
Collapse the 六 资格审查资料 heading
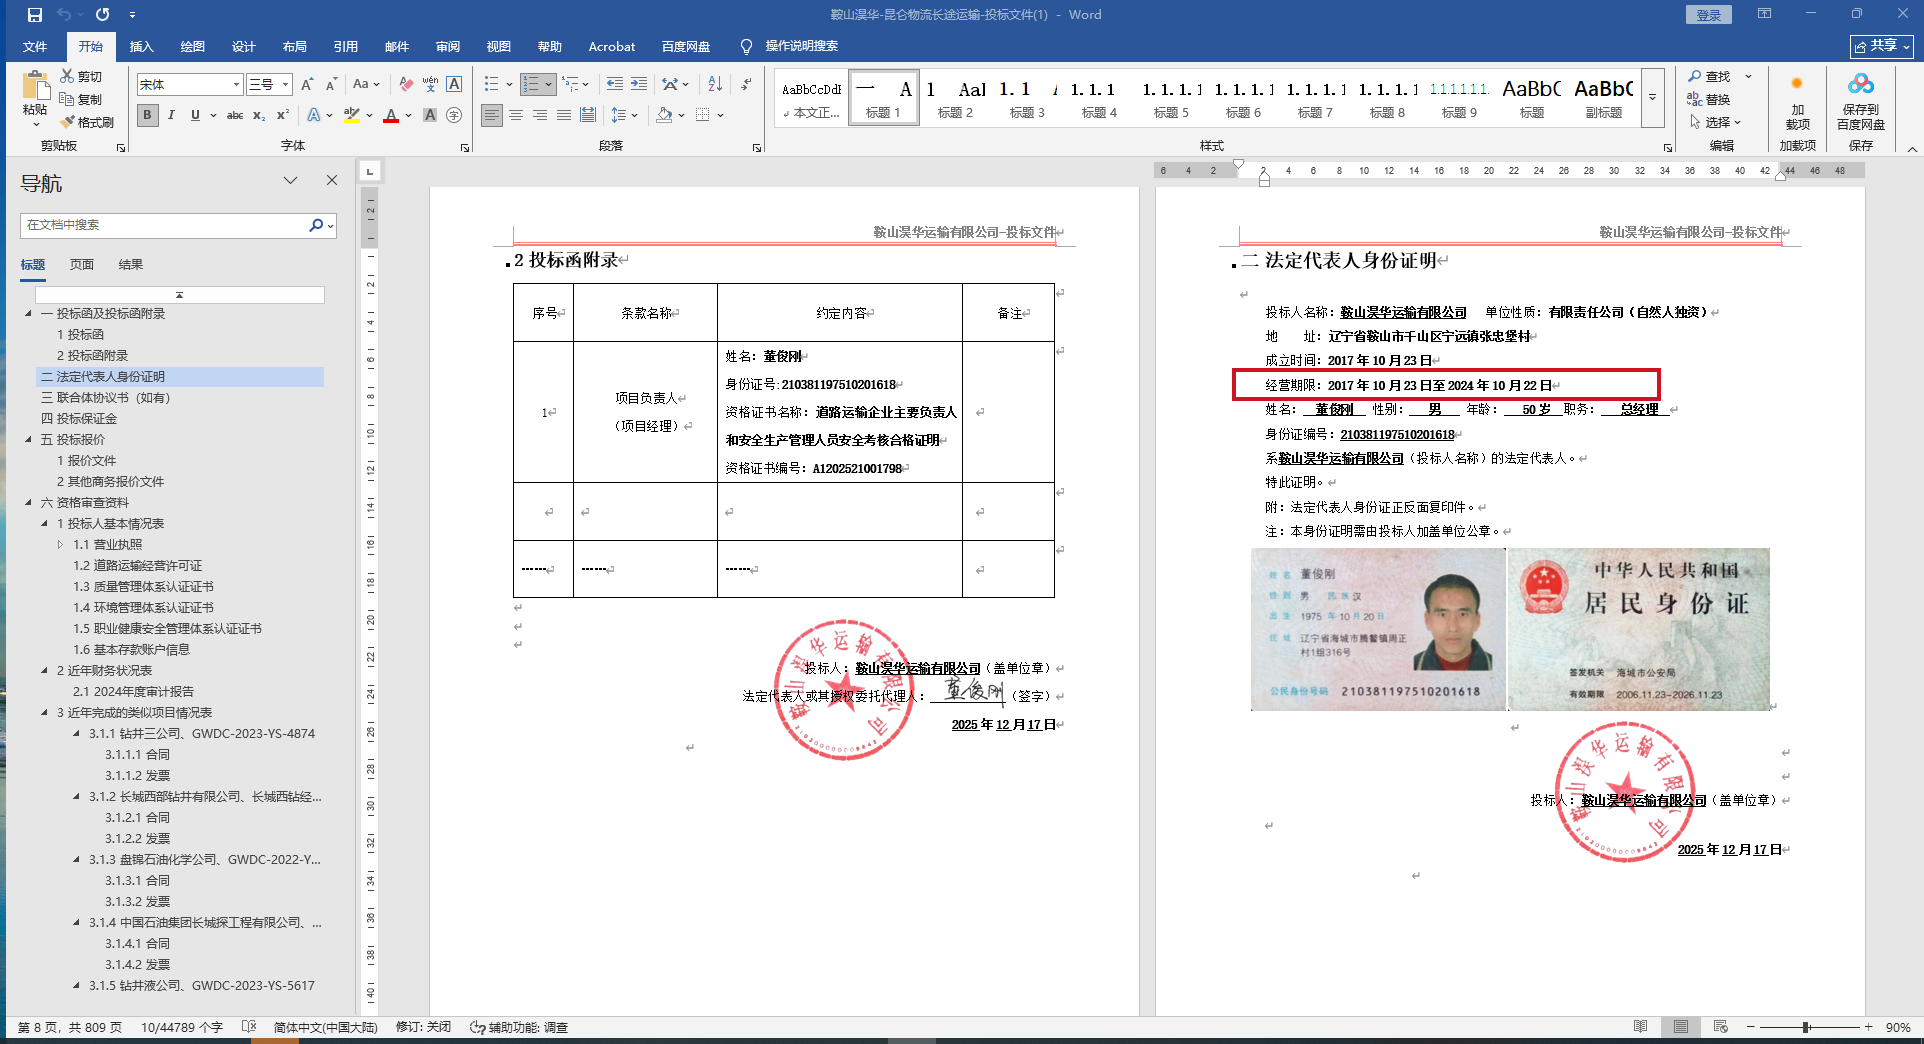click(x=28, y=502)
